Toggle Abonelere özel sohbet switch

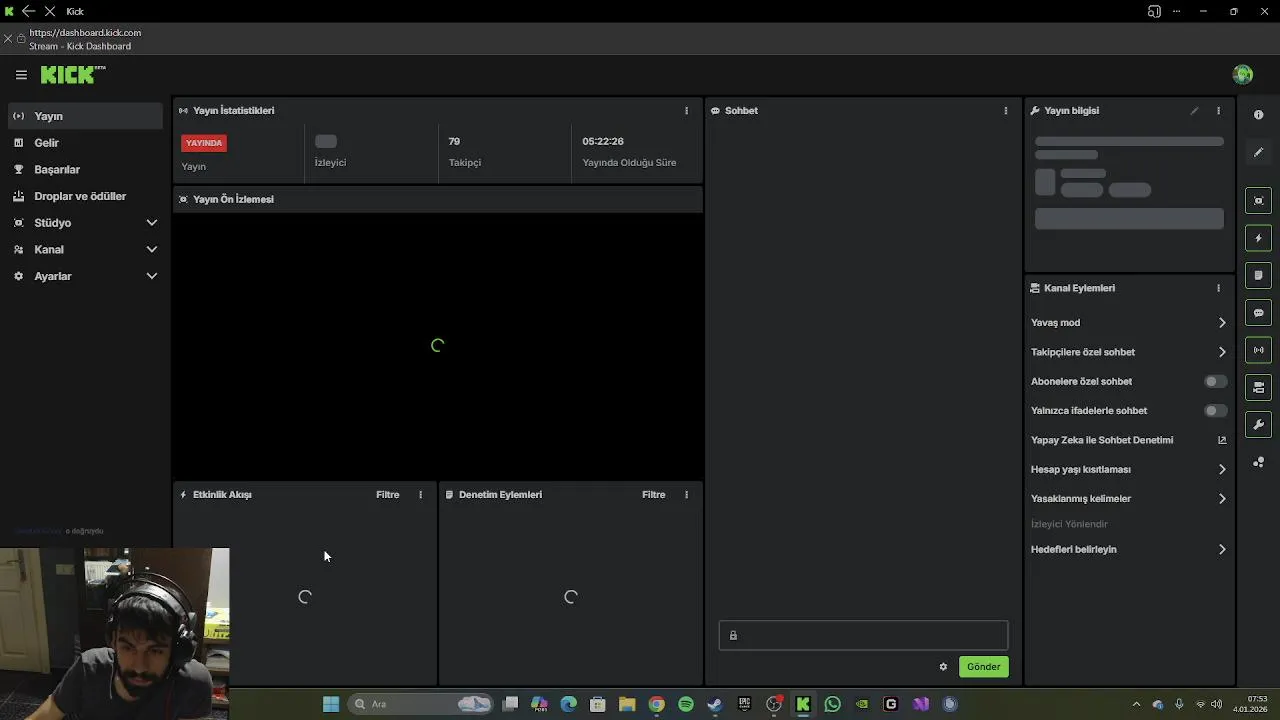[1215, 381]
